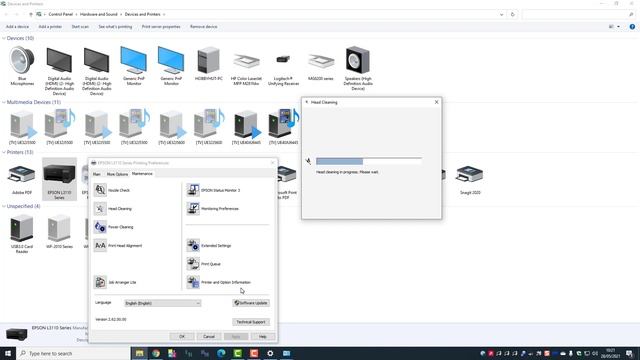The image size is (640, 360).
Task: Select the HP Color LaserJet MFP device
Action: coord(246,66)
